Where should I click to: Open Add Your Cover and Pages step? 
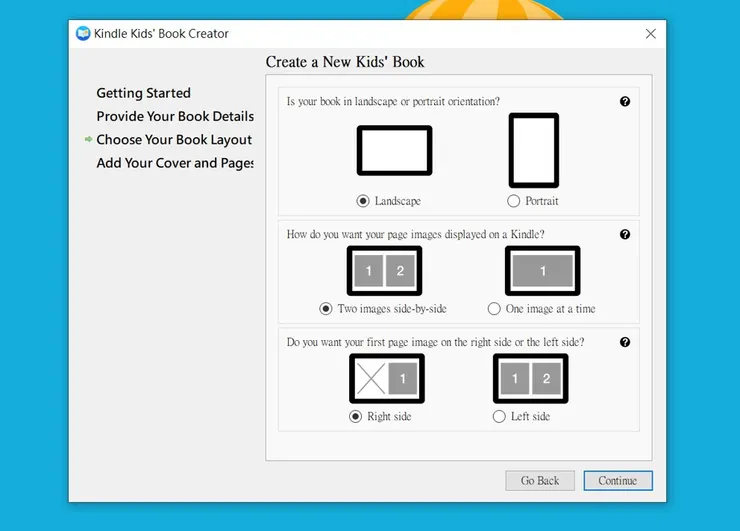175,163
